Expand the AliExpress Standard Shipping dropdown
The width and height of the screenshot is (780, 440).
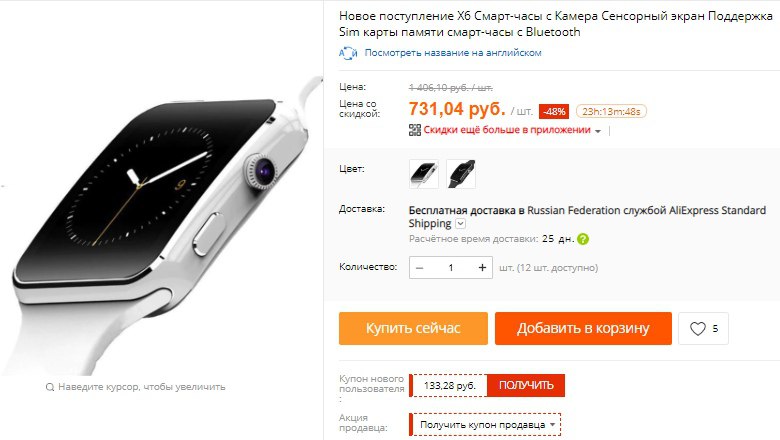point(461,224)
